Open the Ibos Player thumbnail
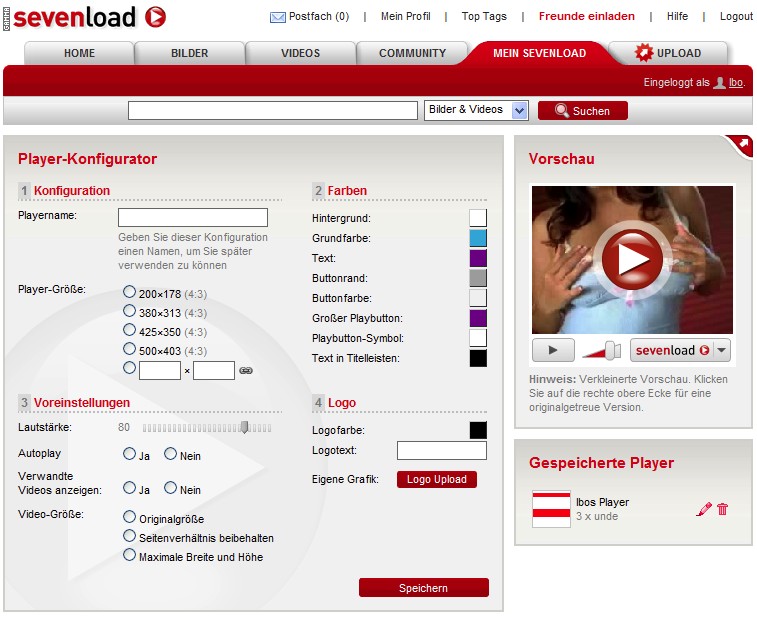 tap(551, 509)
